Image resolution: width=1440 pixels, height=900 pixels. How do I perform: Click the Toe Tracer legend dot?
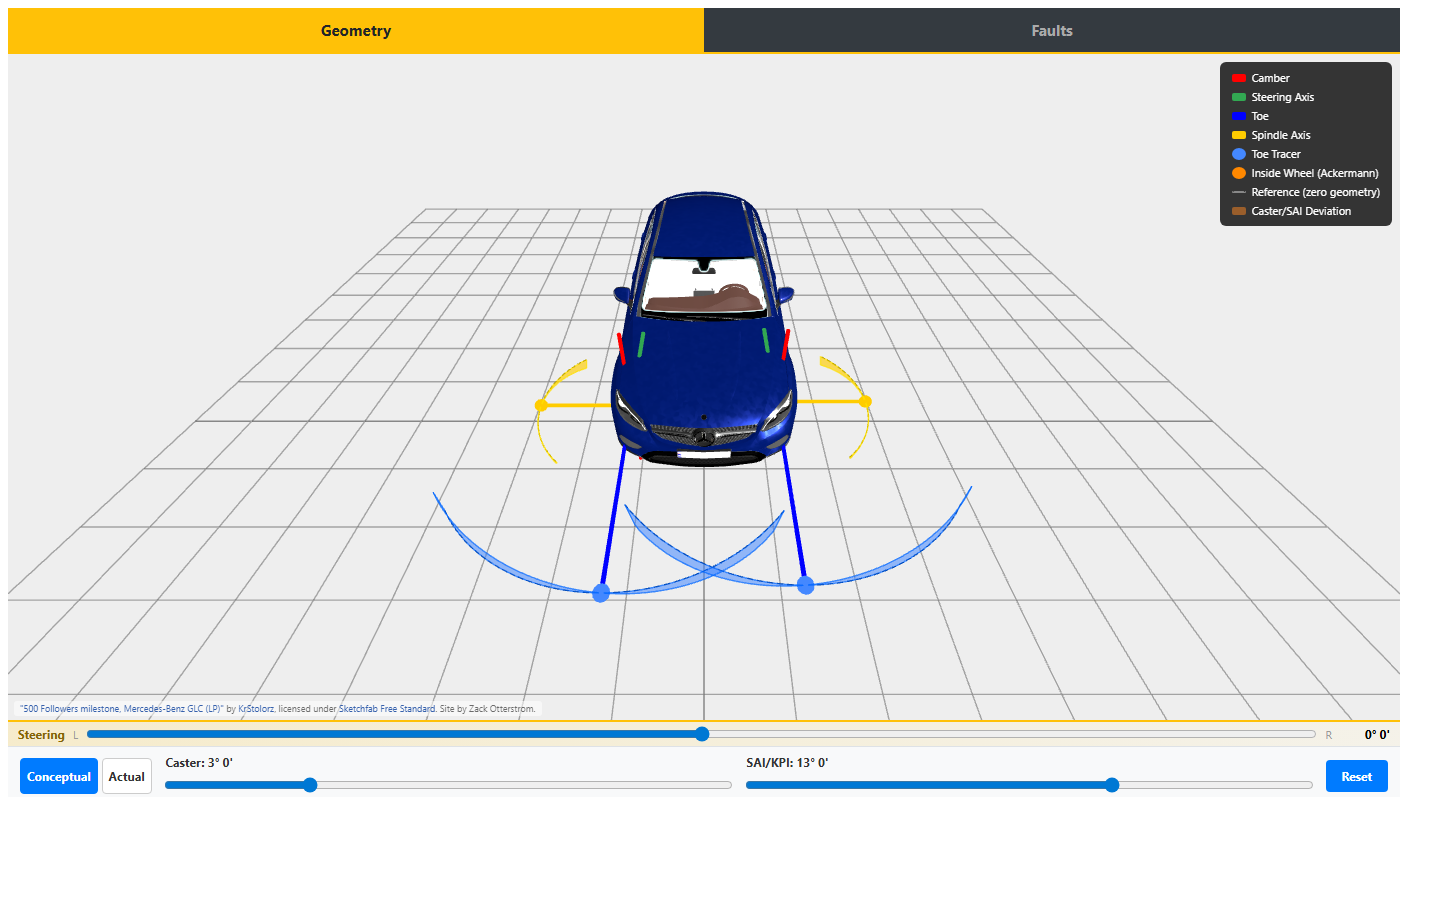[1239, 154]
